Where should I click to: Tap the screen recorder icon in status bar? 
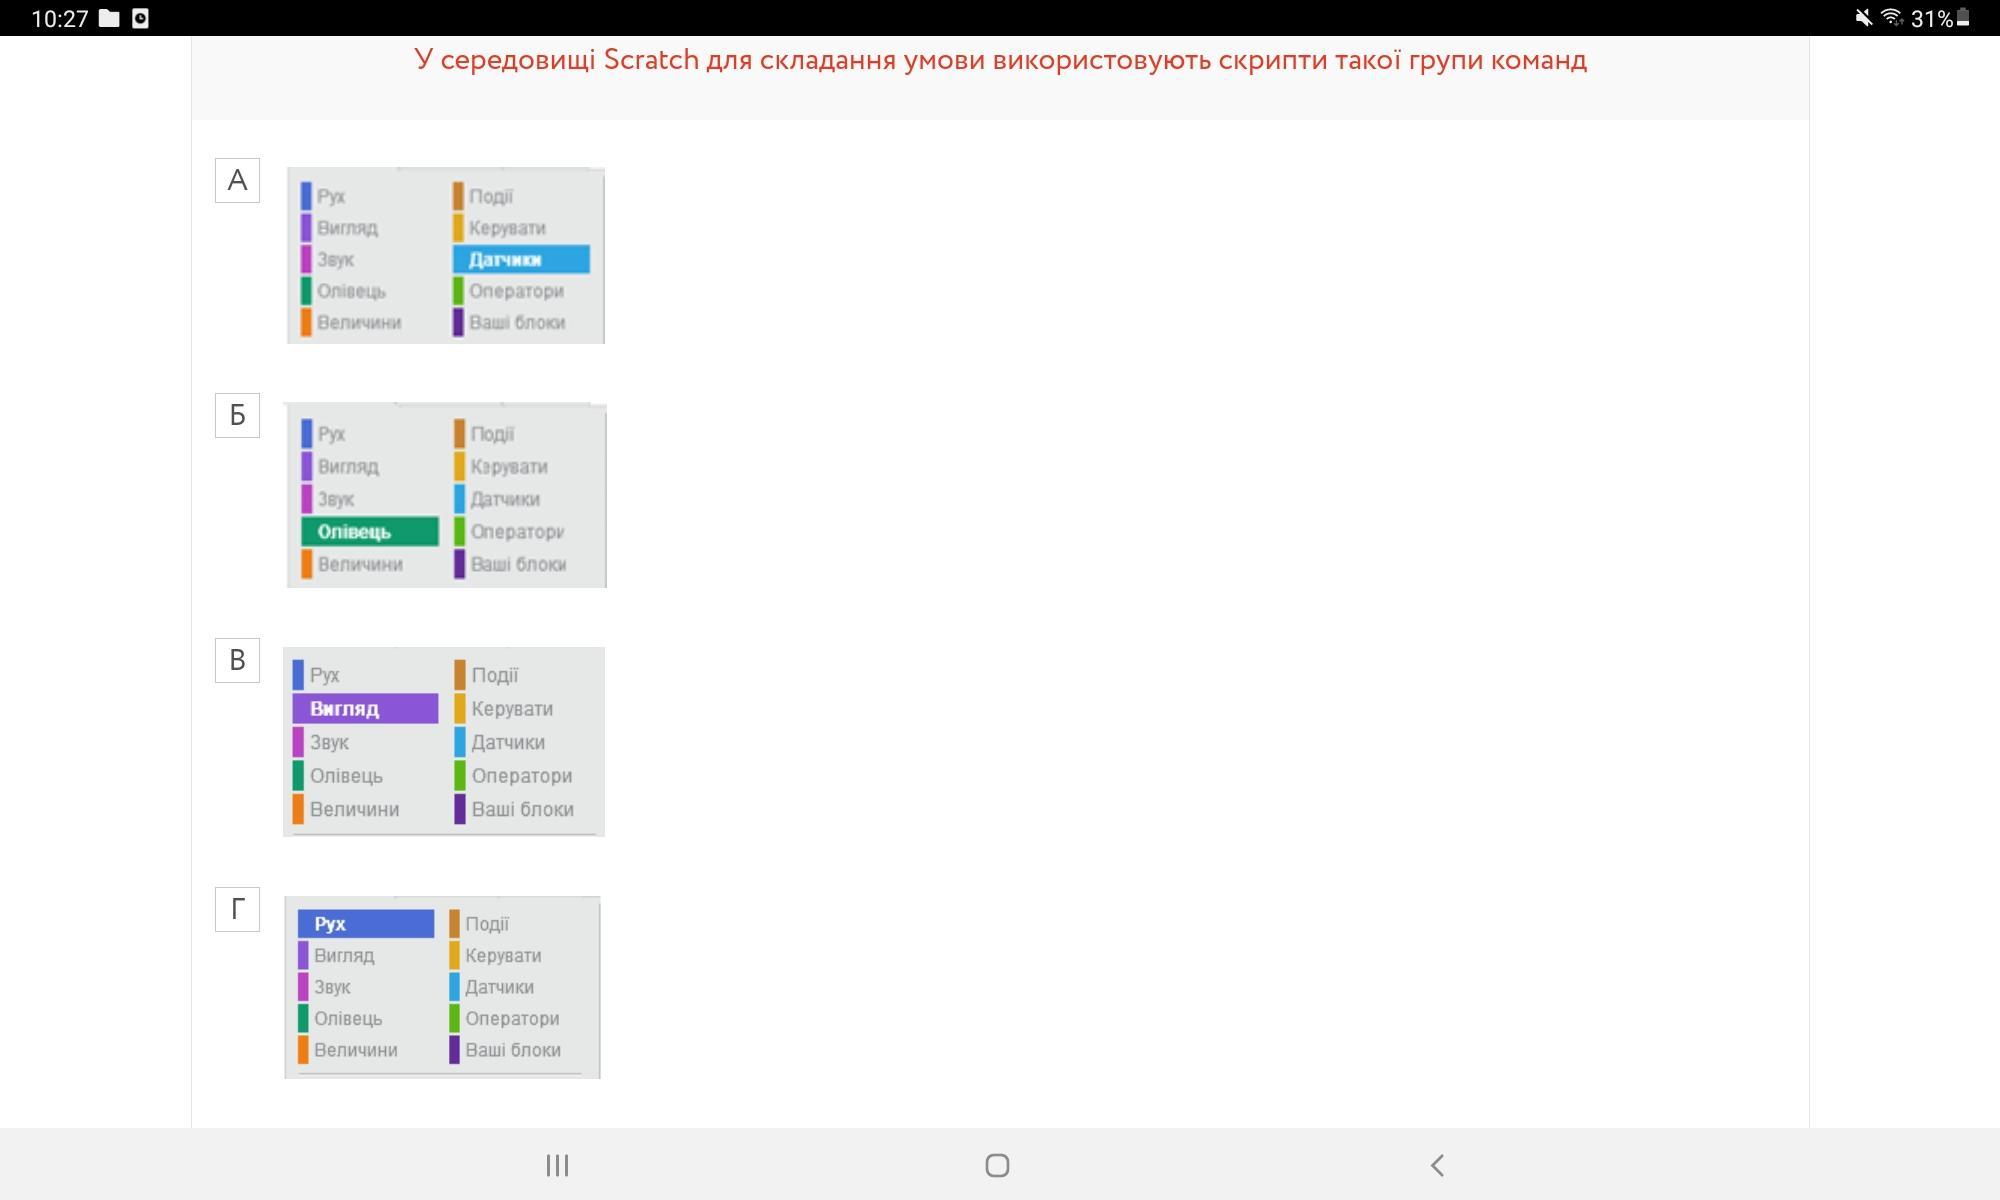tap(140, 18)
